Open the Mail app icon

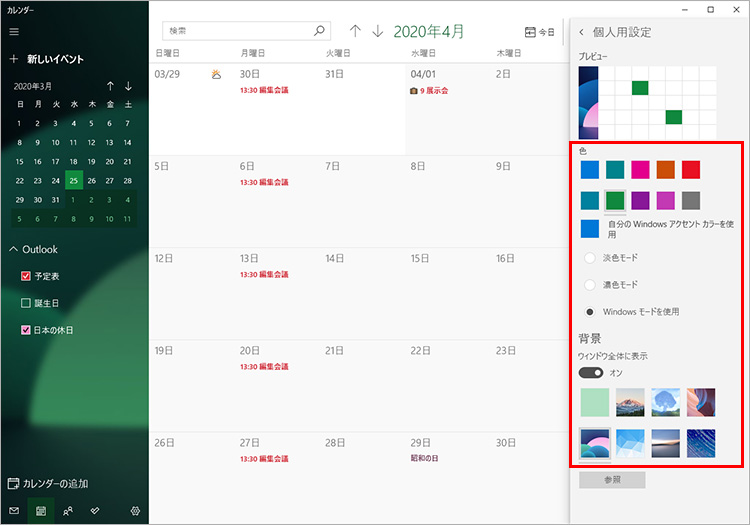pyautogui.click(x=14, y=510)
